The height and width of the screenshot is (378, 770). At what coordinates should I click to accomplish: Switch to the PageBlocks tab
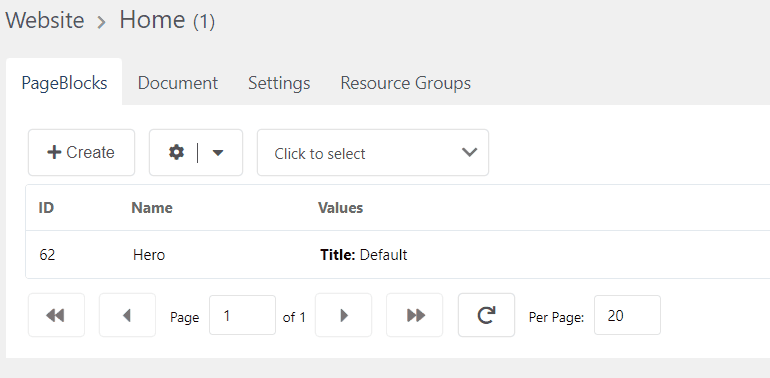64,83
